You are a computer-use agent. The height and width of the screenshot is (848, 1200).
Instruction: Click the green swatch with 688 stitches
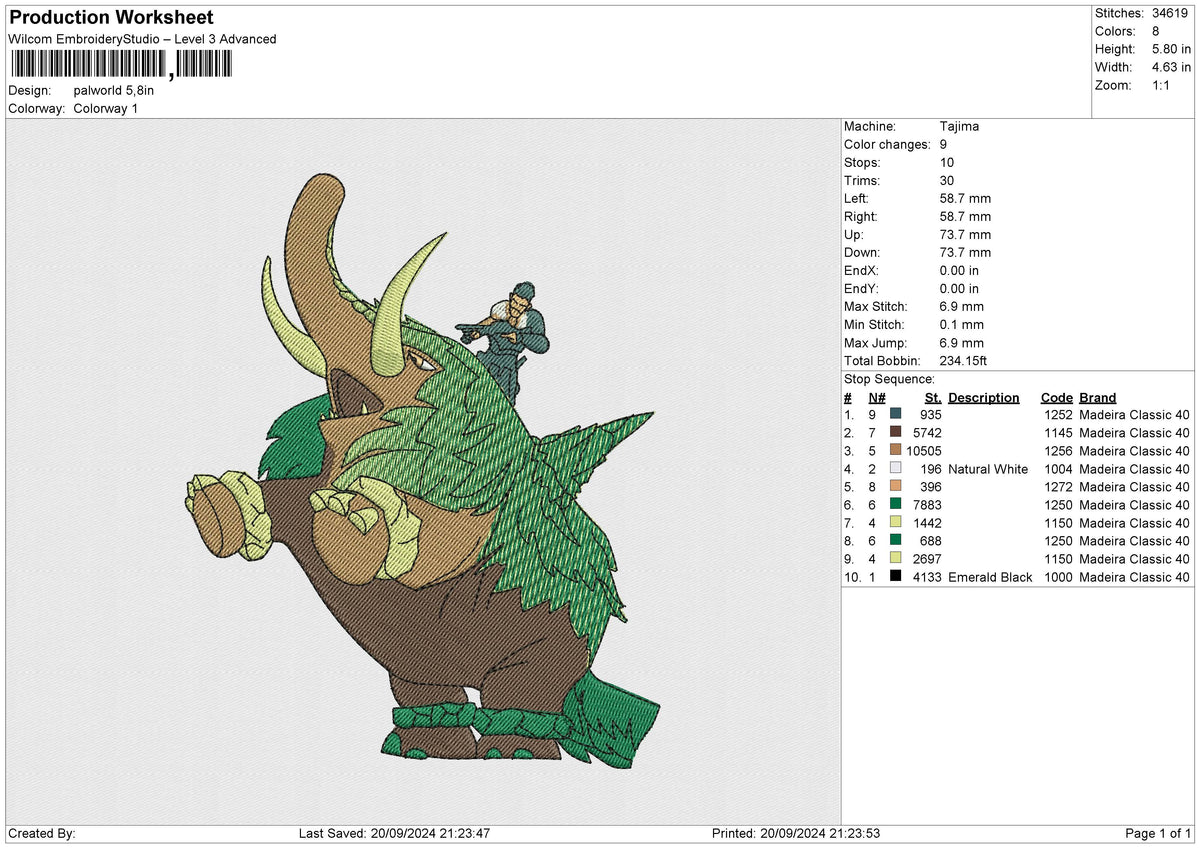[x=896, y=541]
